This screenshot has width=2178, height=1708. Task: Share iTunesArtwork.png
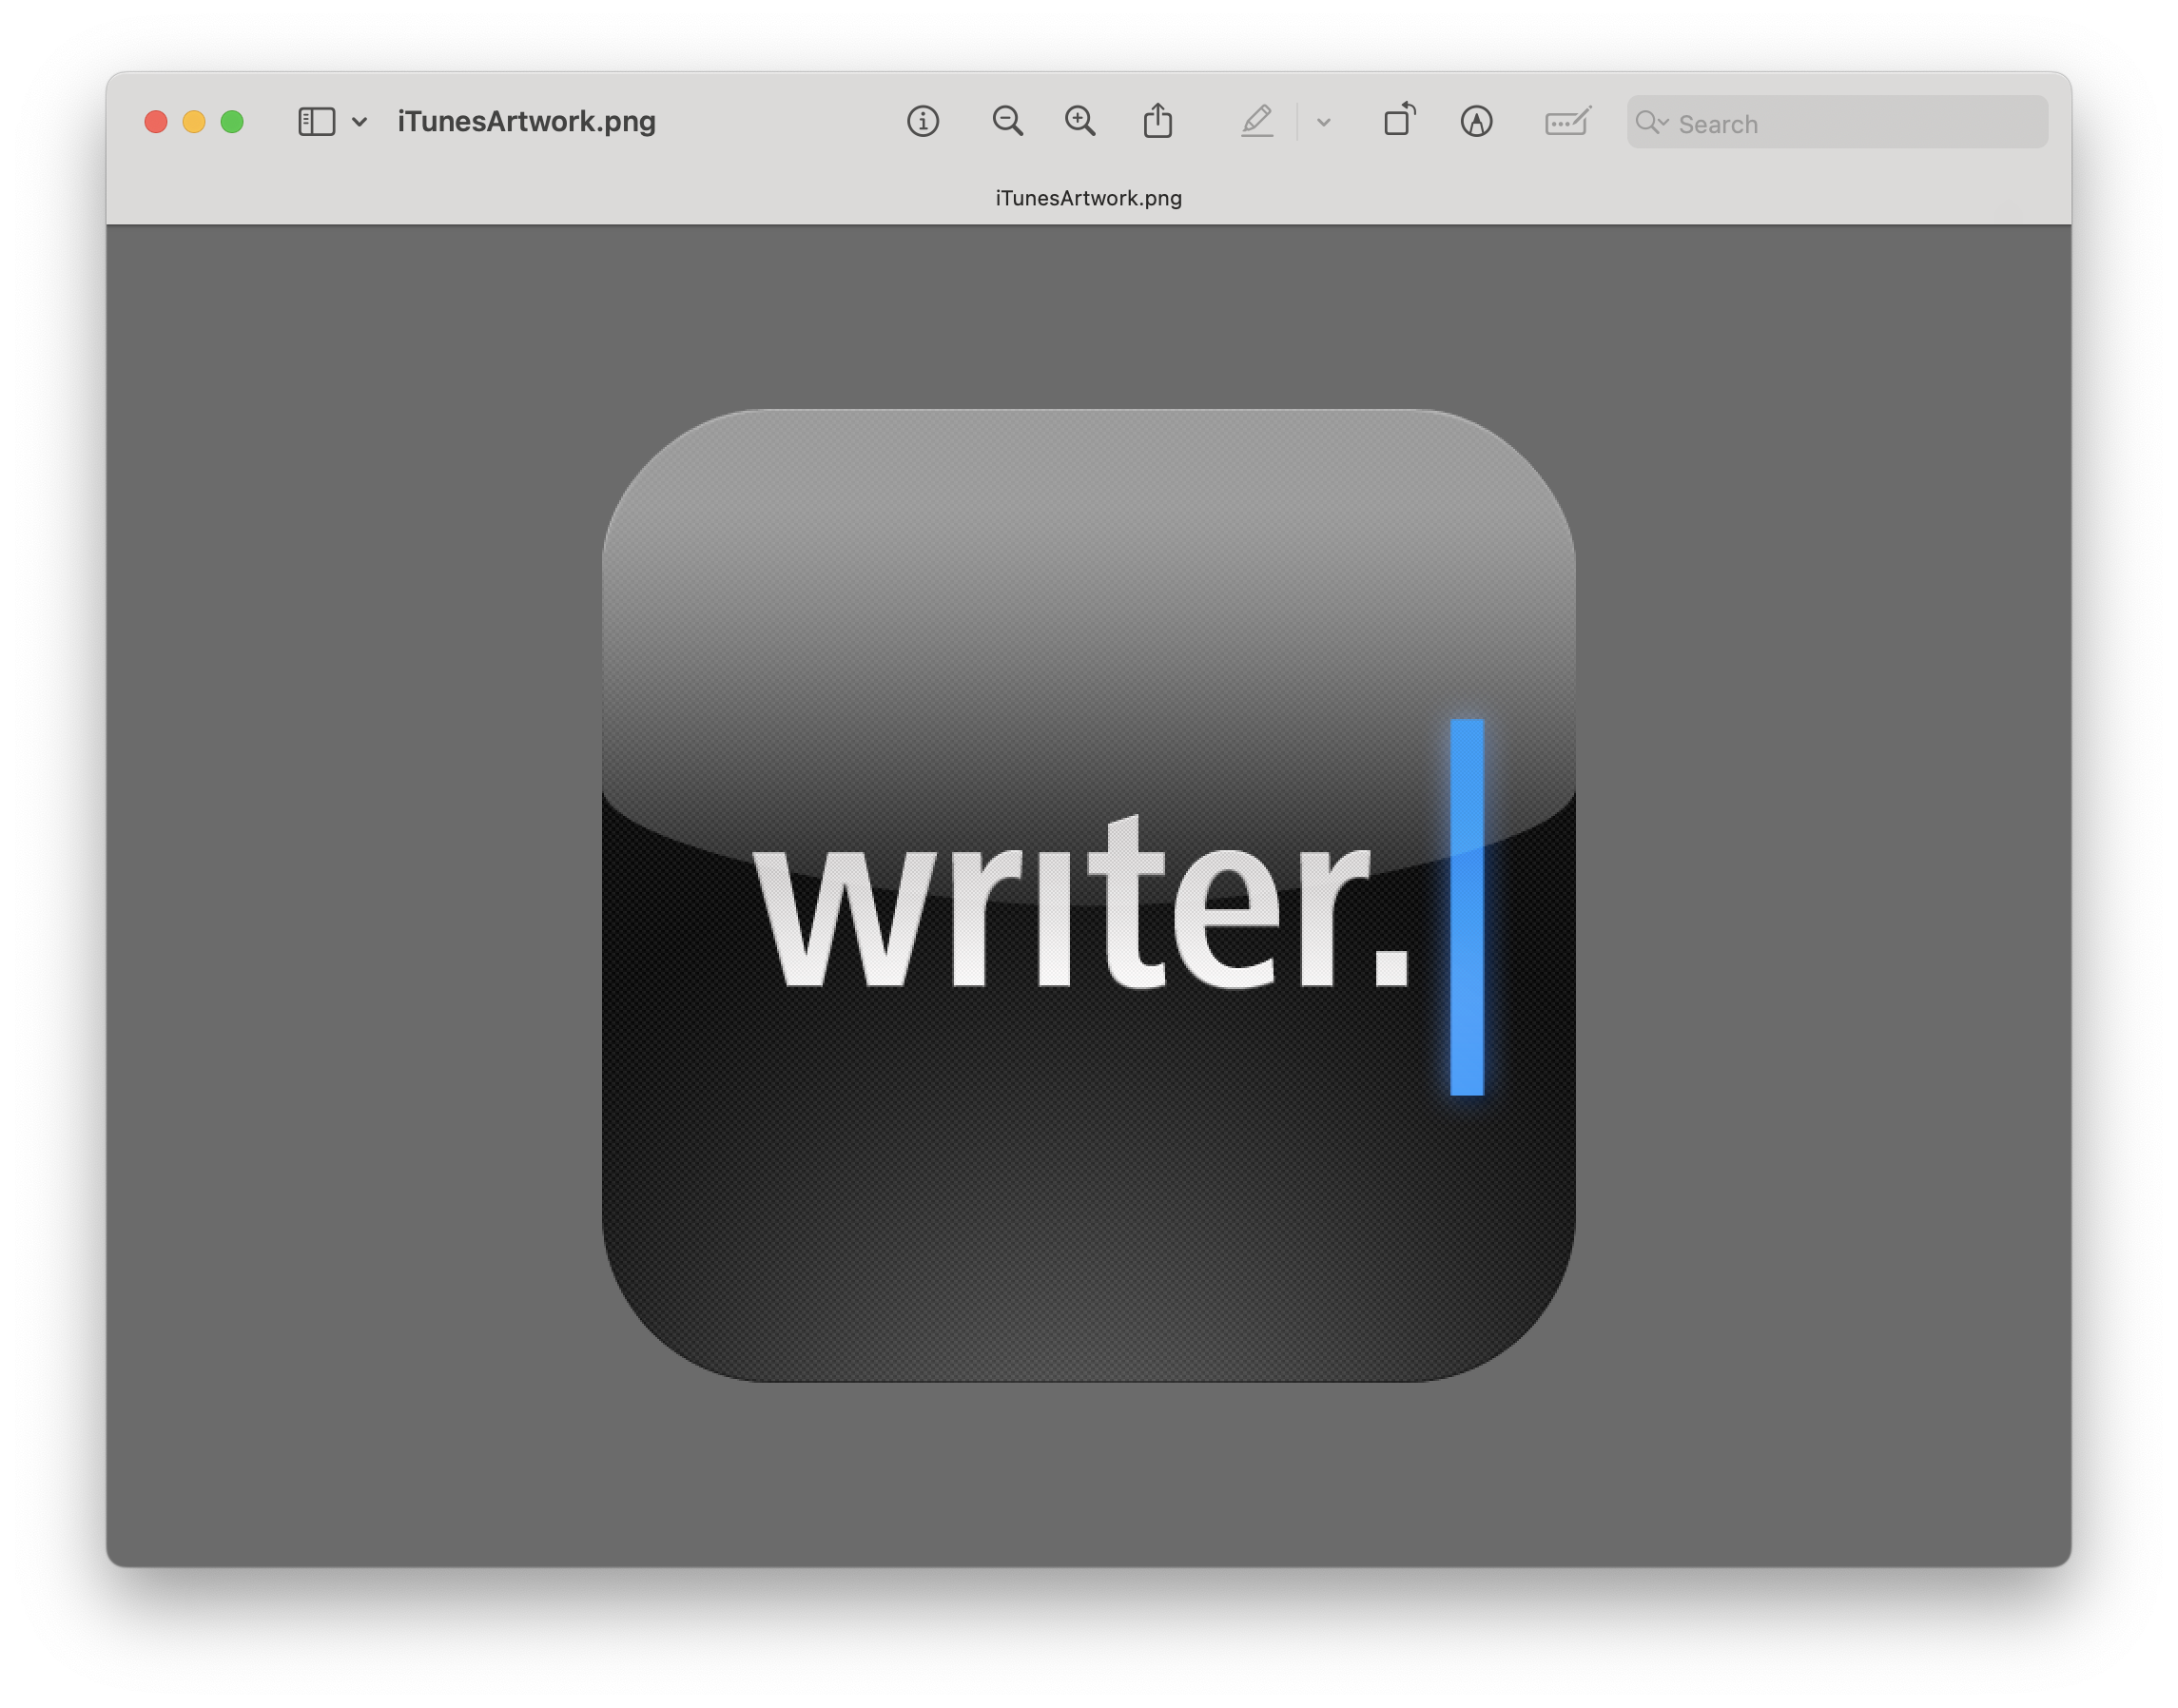pos(1159,122)
